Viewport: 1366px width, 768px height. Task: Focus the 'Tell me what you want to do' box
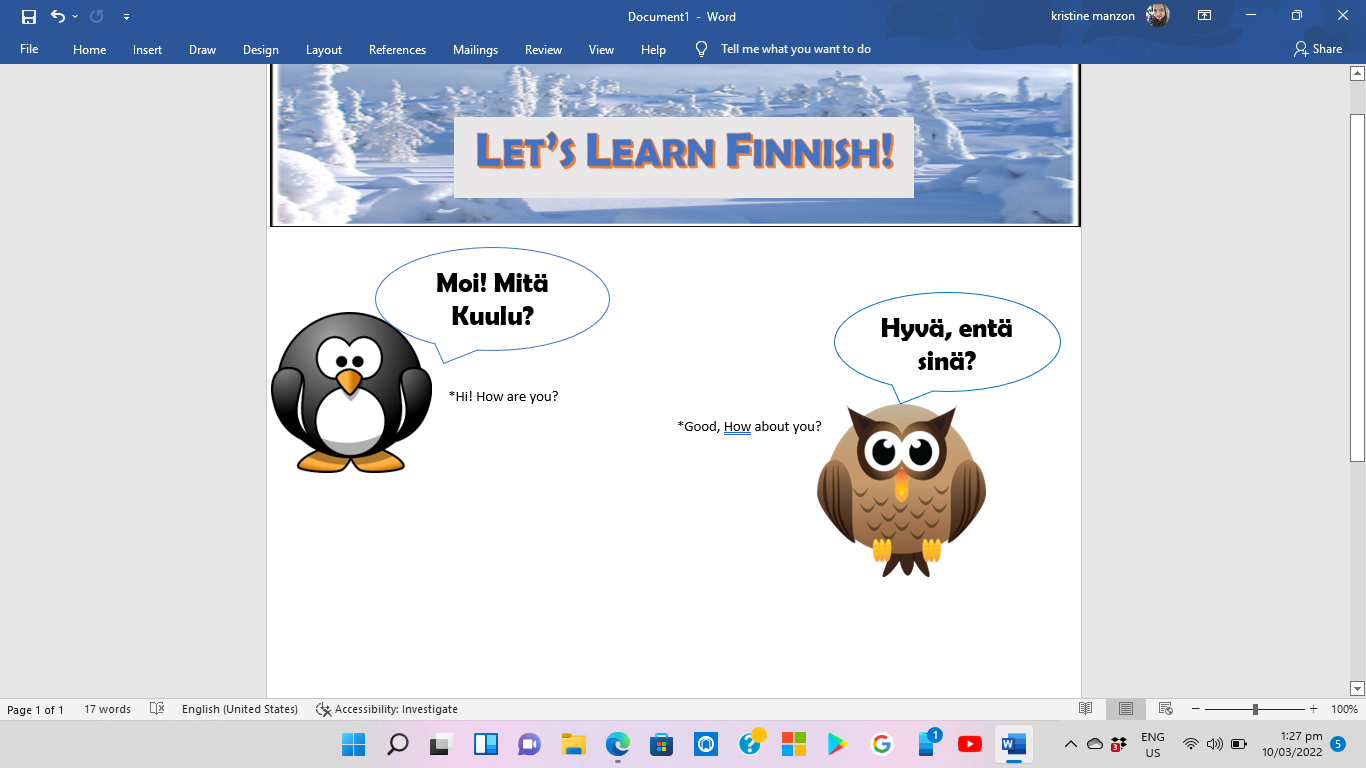796,49
